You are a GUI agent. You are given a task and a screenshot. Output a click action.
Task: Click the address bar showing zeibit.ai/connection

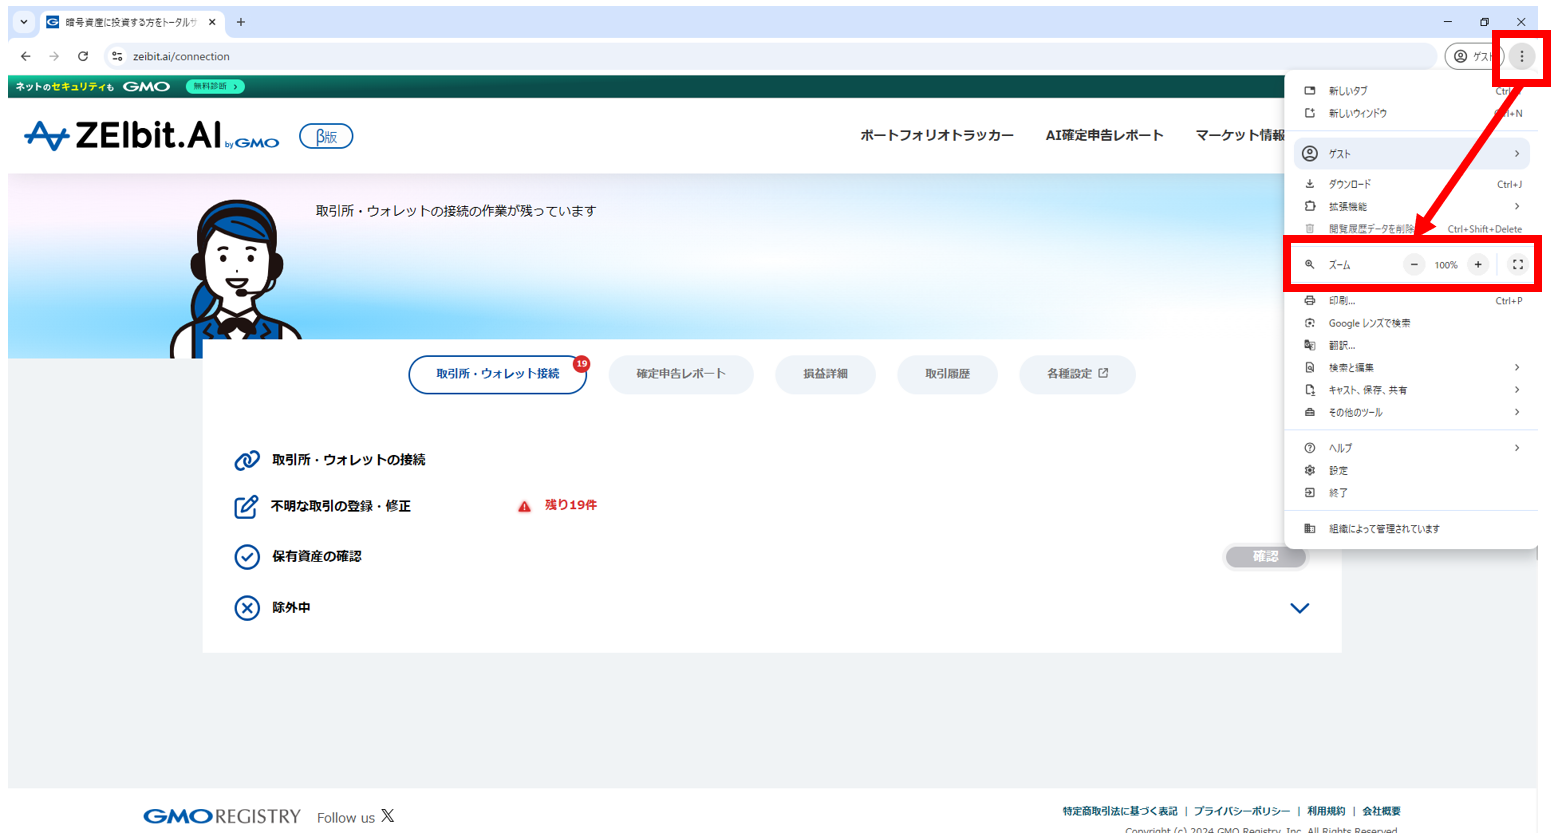pos(770,56)
